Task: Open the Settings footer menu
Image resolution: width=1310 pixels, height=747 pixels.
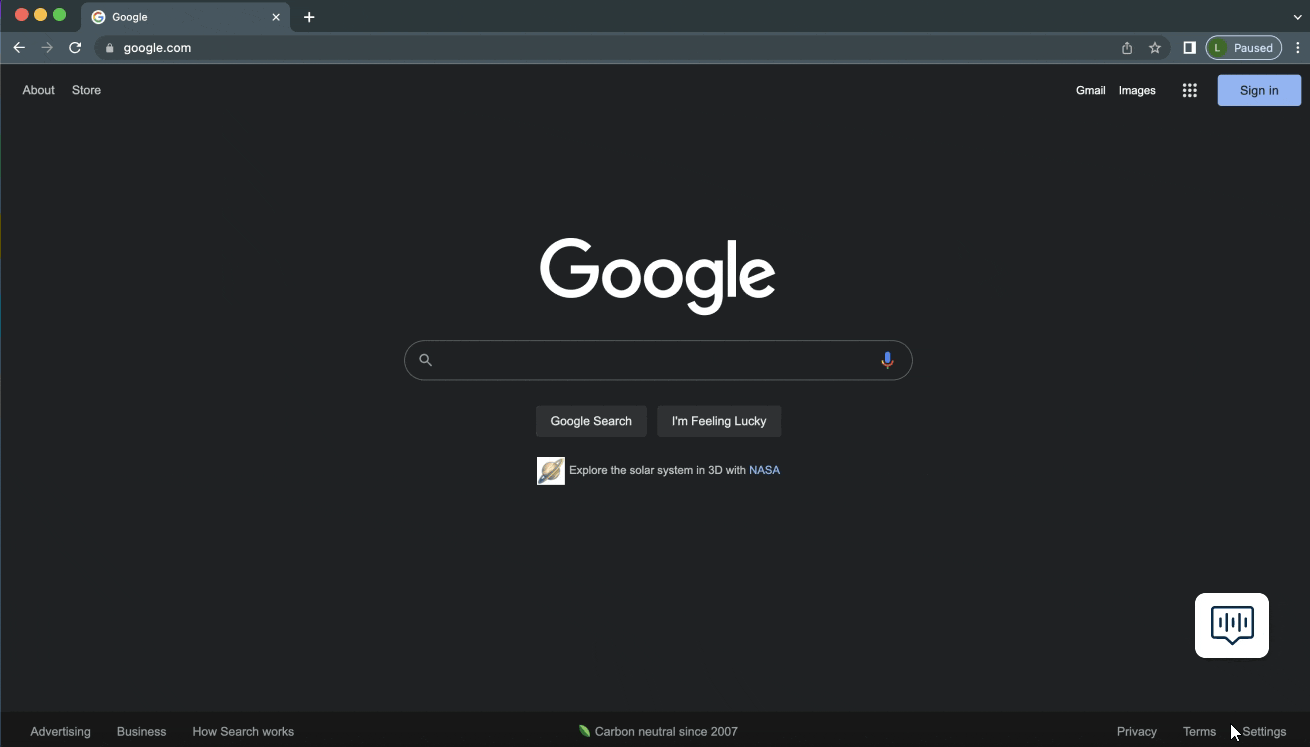Action: [x=1264, y=732]
